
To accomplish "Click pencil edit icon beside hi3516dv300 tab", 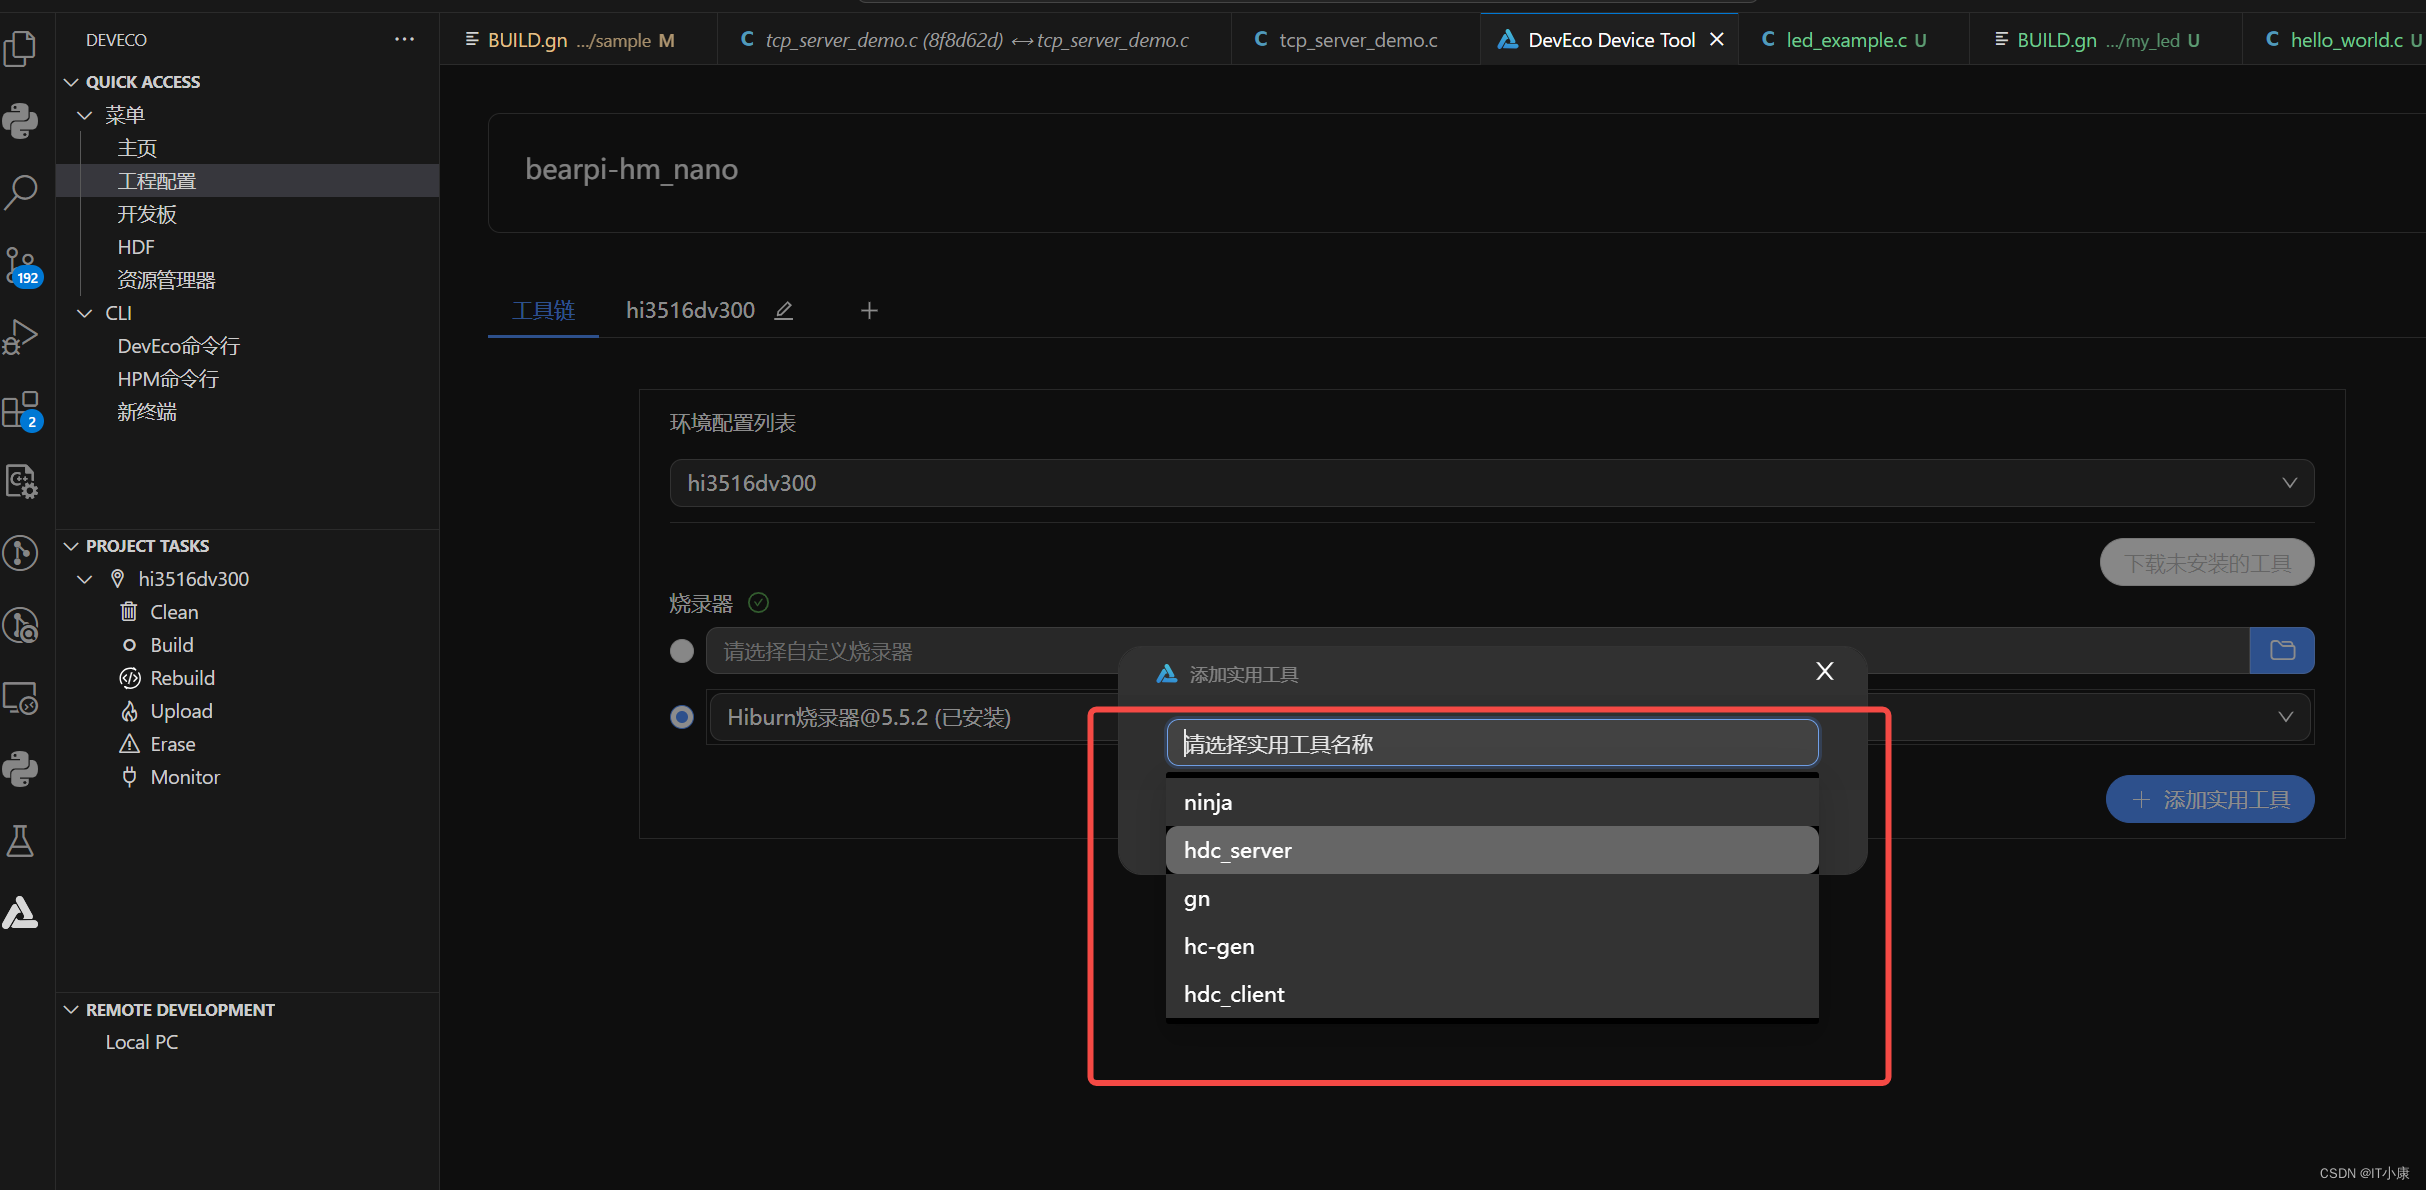I will pos(784,311).
